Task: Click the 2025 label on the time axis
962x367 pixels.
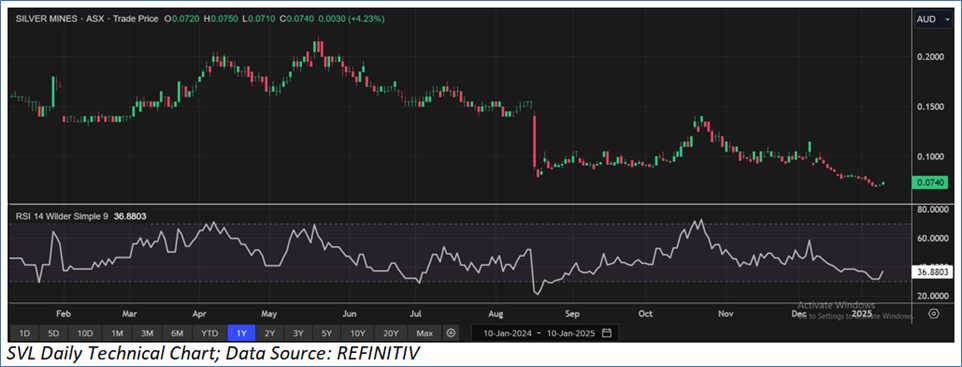Action: (x=862, y=313)
